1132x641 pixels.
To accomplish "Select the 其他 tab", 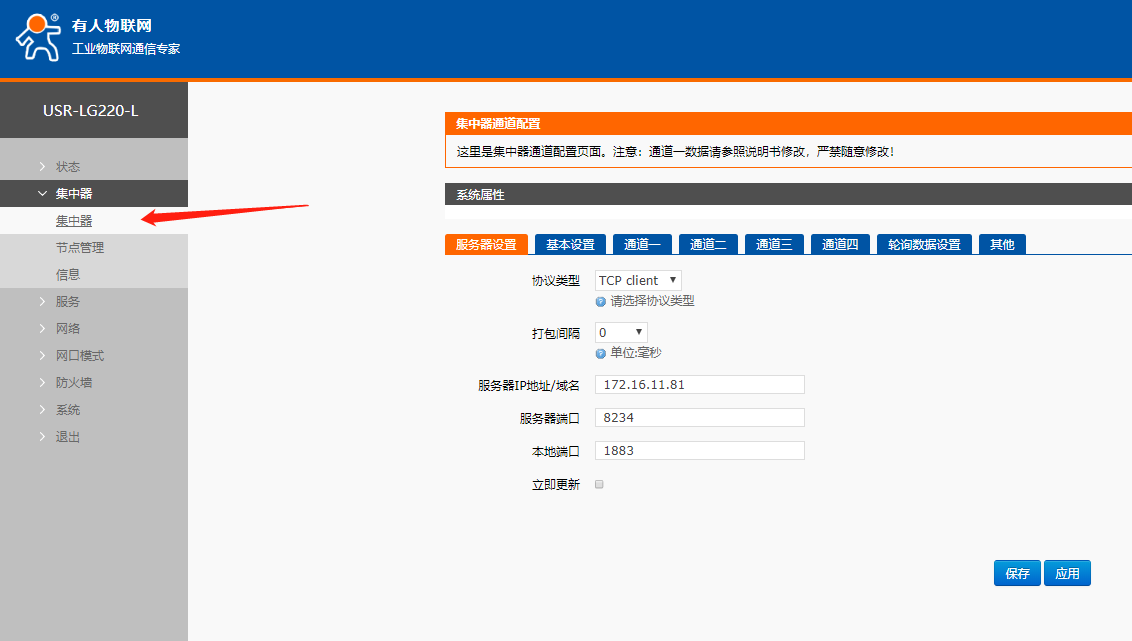I will 1001,245.
